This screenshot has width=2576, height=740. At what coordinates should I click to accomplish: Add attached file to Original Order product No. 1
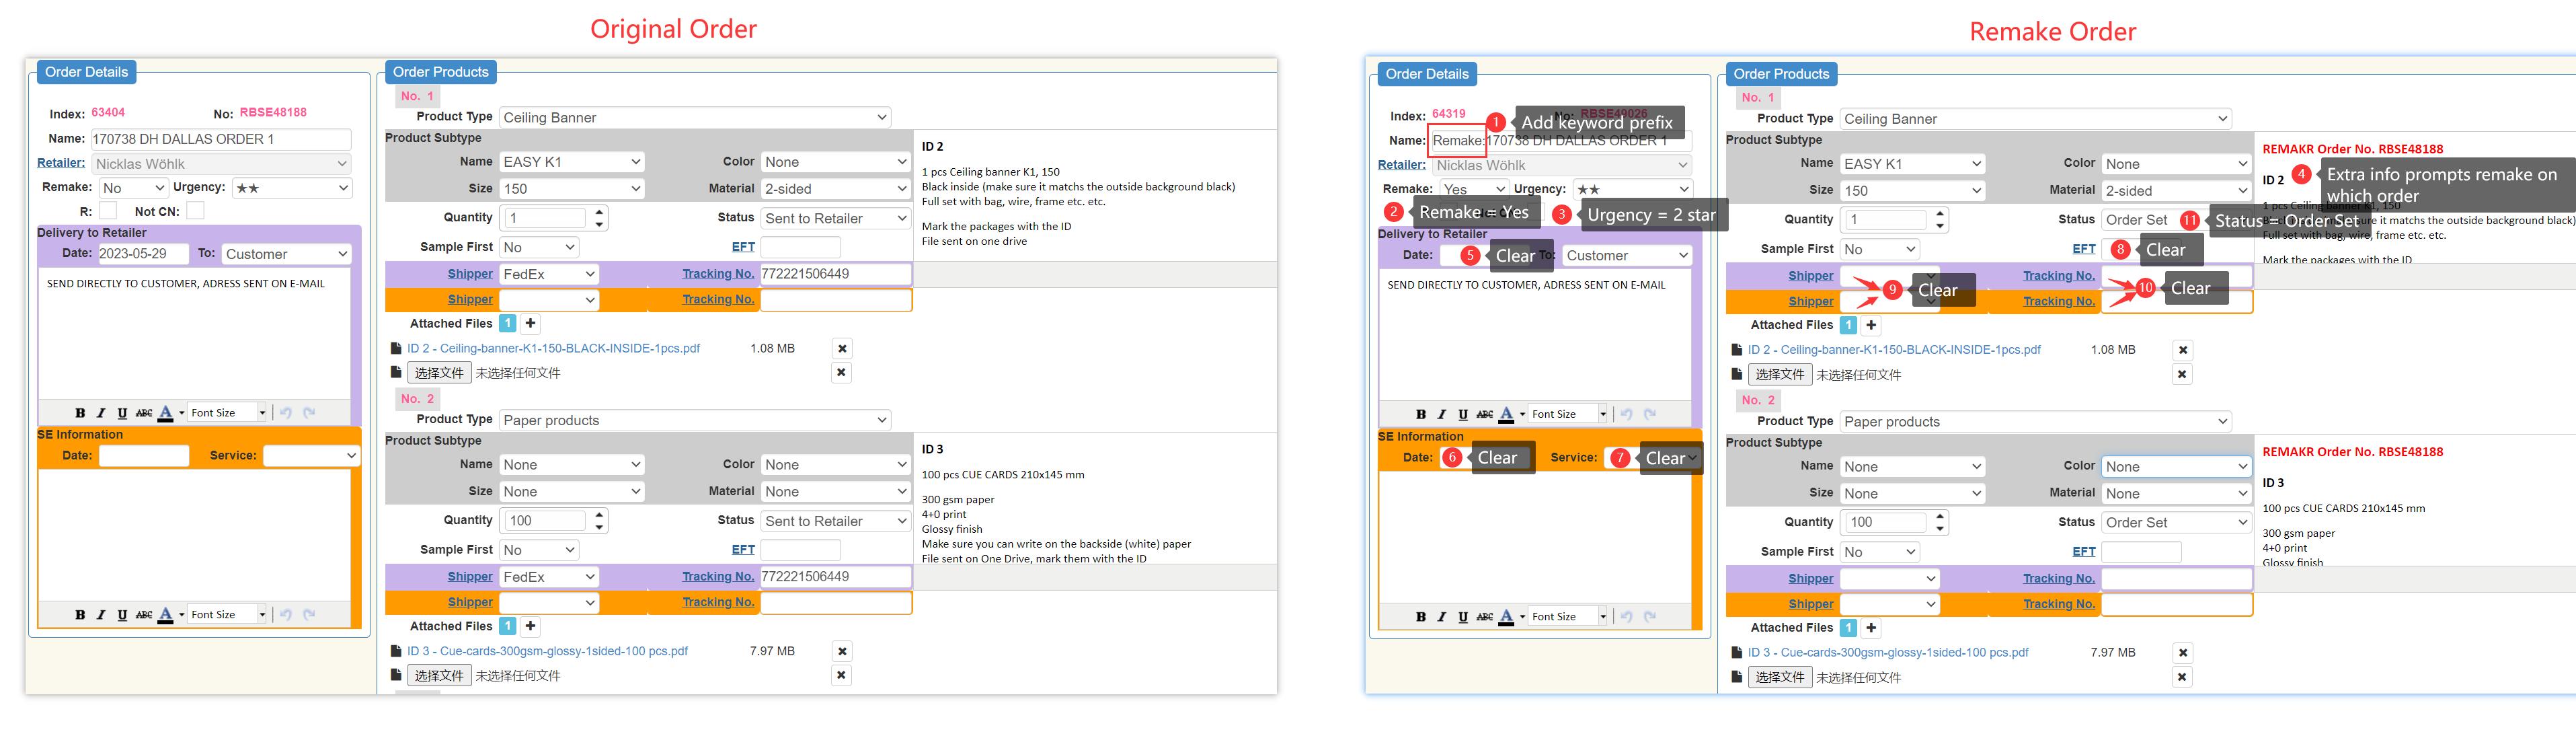coord(531,323)
